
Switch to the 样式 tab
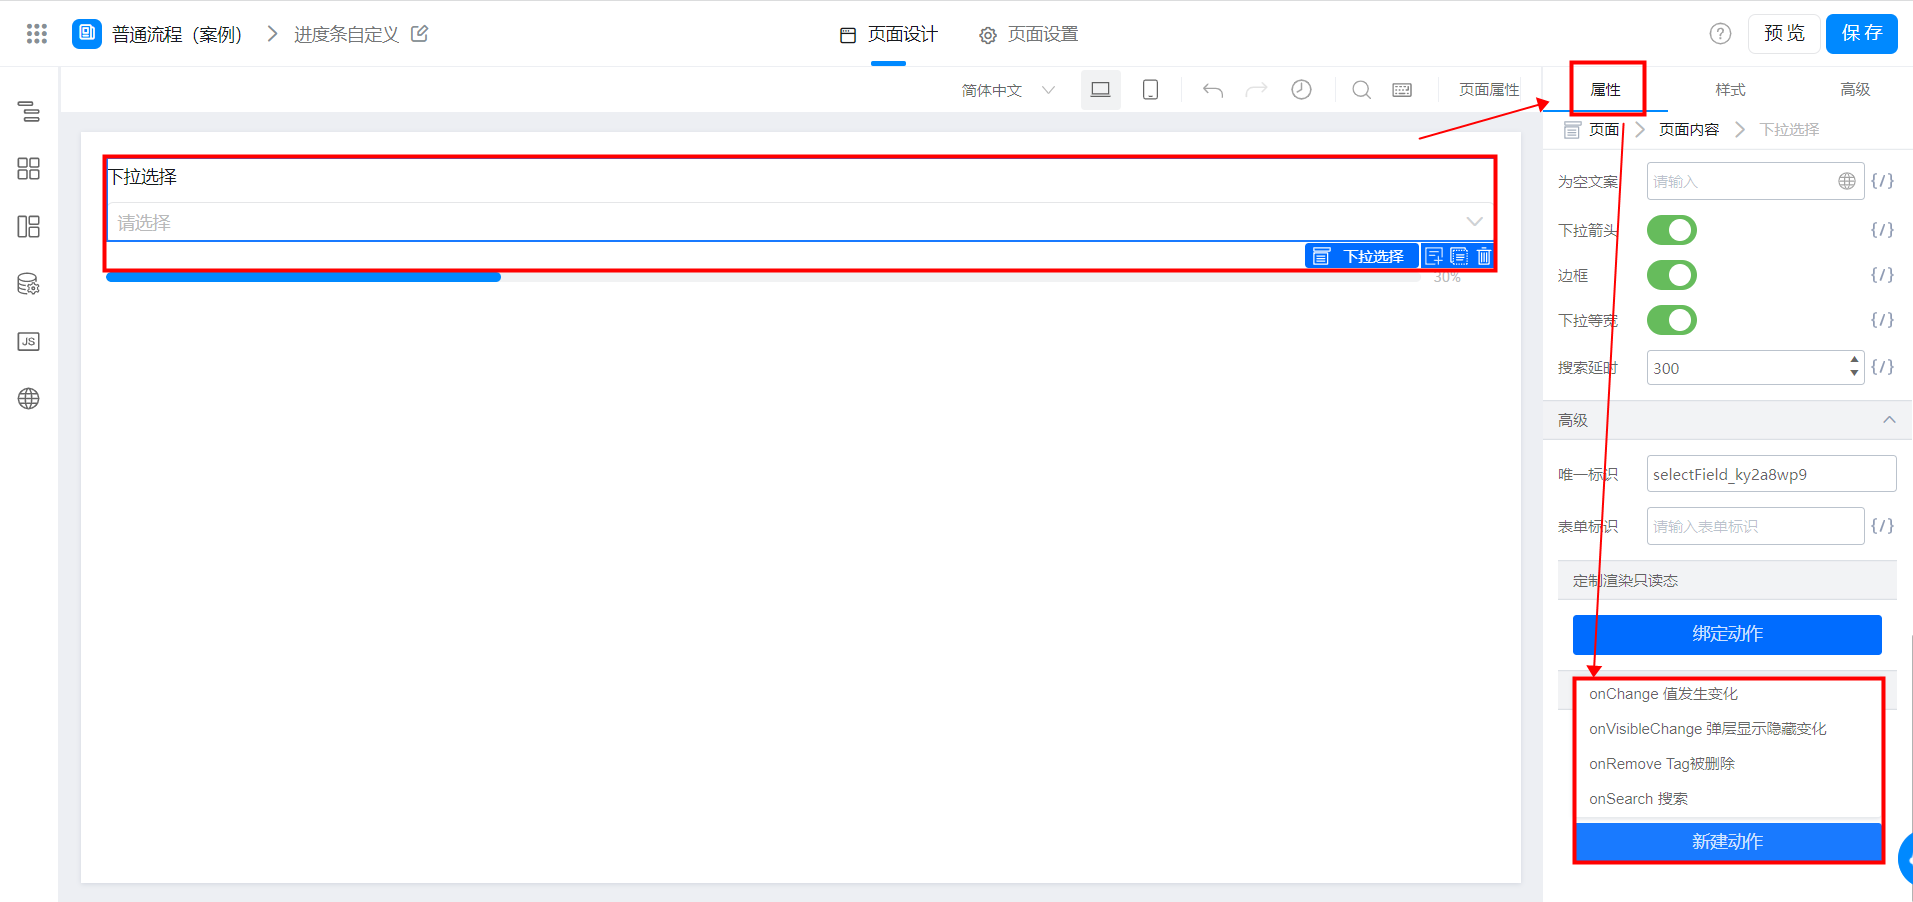point(1730,90)
